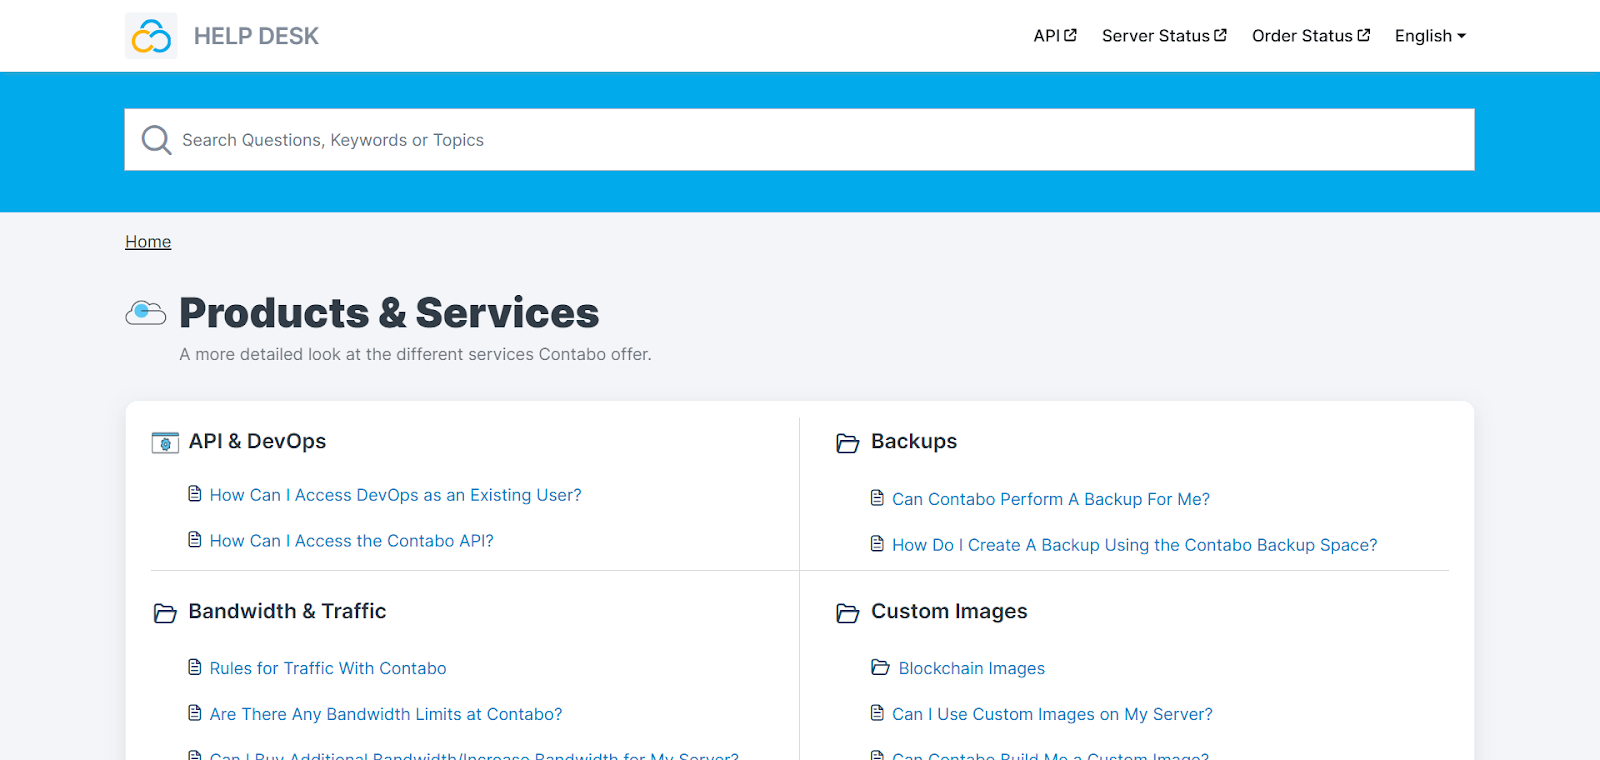This screenshot has width=1600, height=760.
Task: Click the caret arrow next to English
Action: [1462, 36]
